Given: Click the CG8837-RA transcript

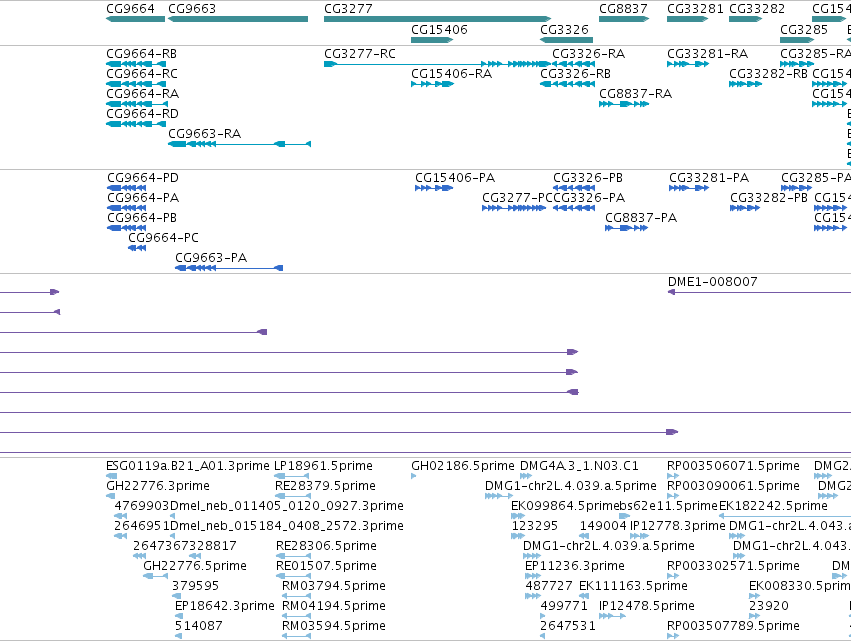Looking at the screenshot, I should (x=624, y=104).
